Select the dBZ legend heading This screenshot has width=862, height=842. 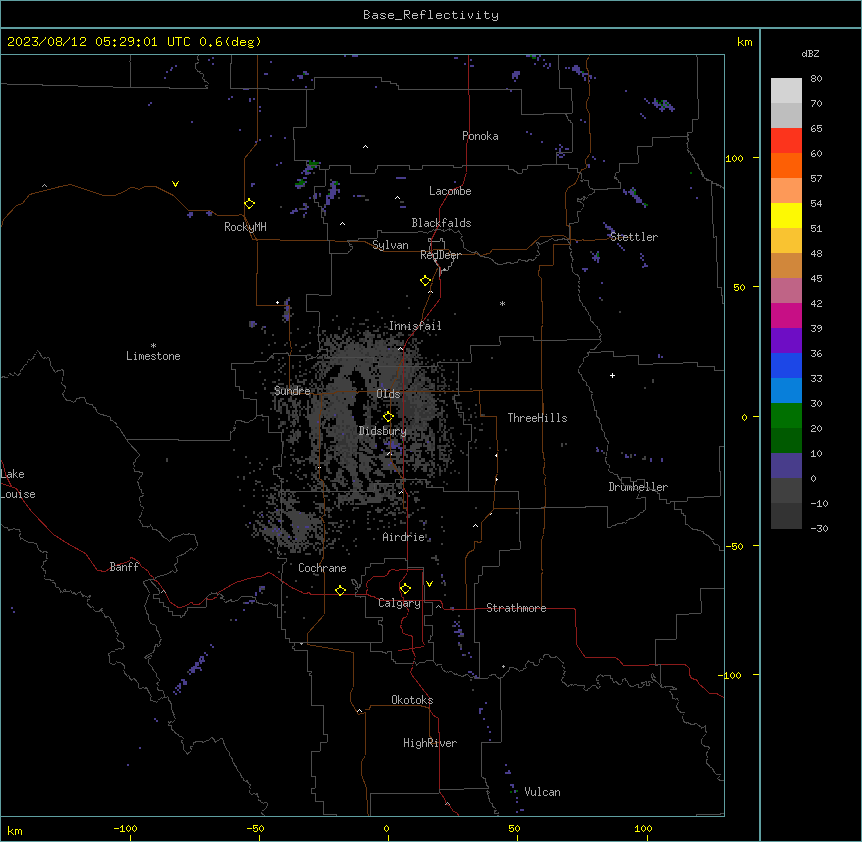810,54
